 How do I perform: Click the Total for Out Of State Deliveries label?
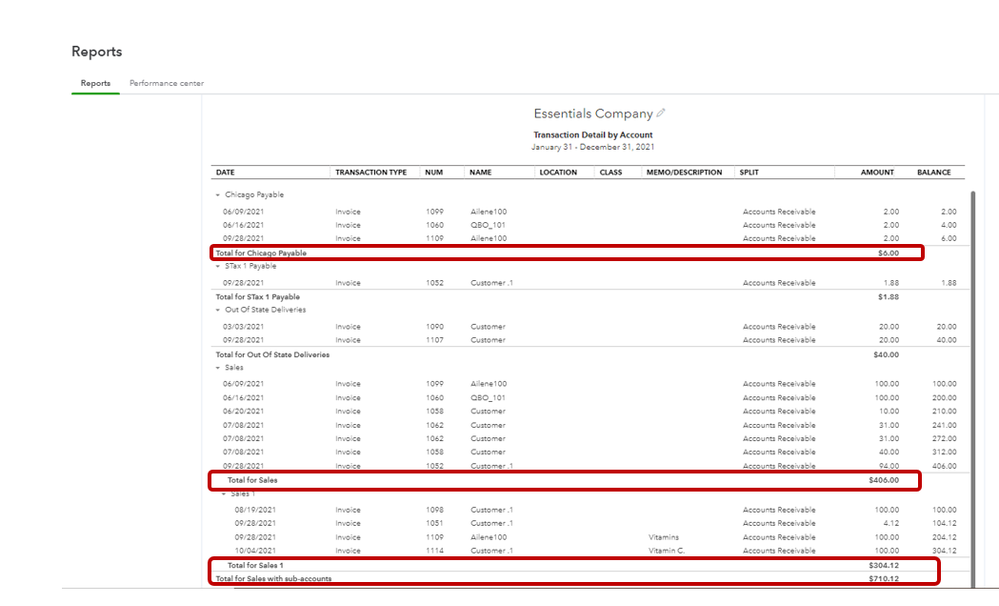[273, 355]
